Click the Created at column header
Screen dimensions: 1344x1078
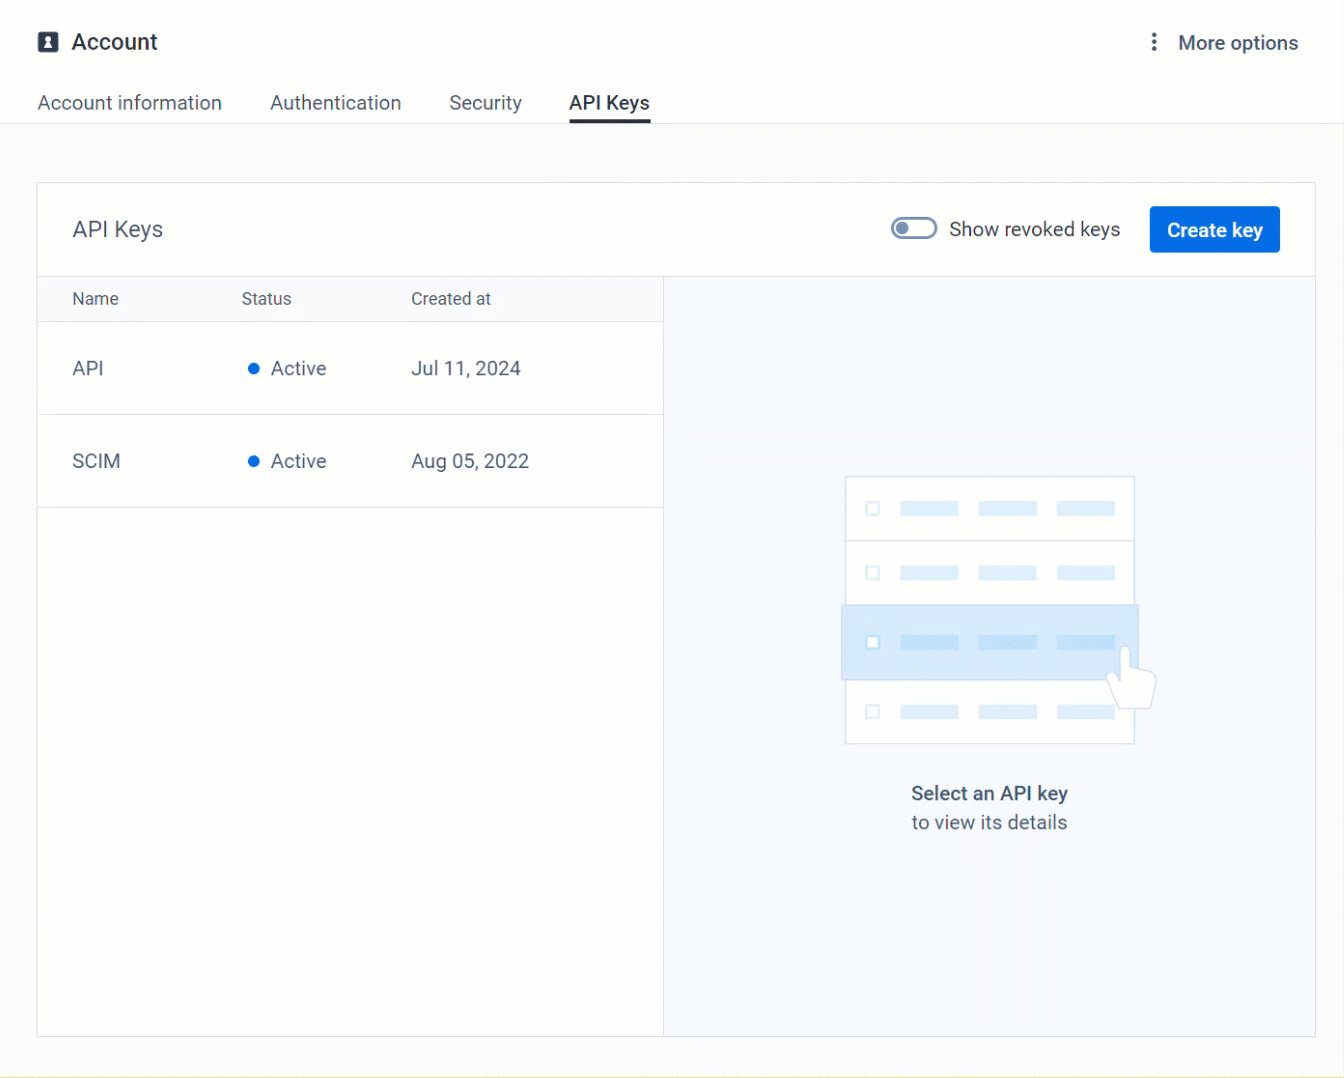(451, 298)
